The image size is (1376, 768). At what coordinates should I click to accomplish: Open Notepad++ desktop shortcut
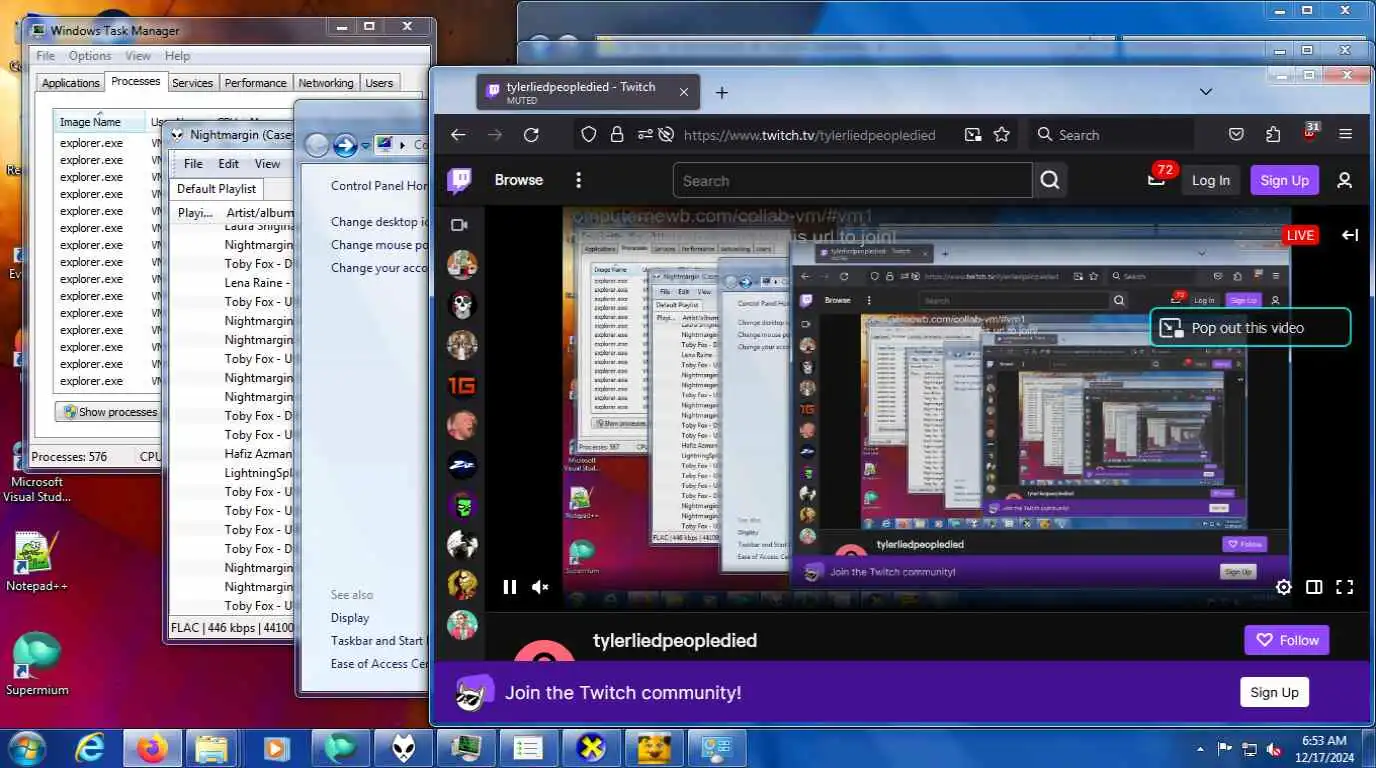click(x=37, y=561)
